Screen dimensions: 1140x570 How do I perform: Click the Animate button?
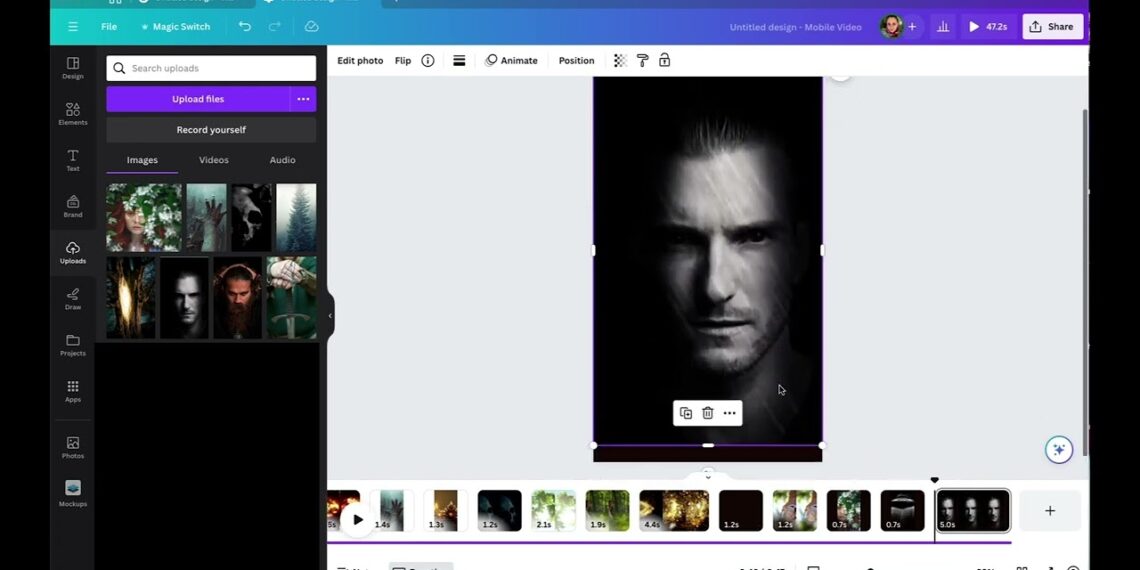pos(512,61)
